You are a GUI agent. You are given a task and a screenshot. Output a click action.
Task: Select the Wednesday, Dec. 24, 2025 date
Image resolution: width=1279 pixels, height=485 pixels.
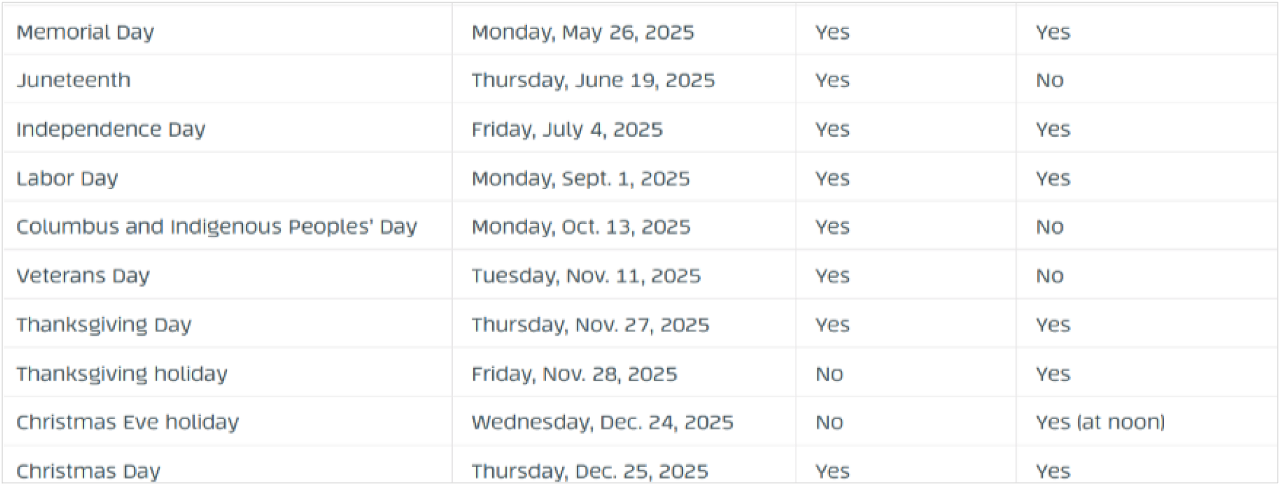[x=602, y=422]
